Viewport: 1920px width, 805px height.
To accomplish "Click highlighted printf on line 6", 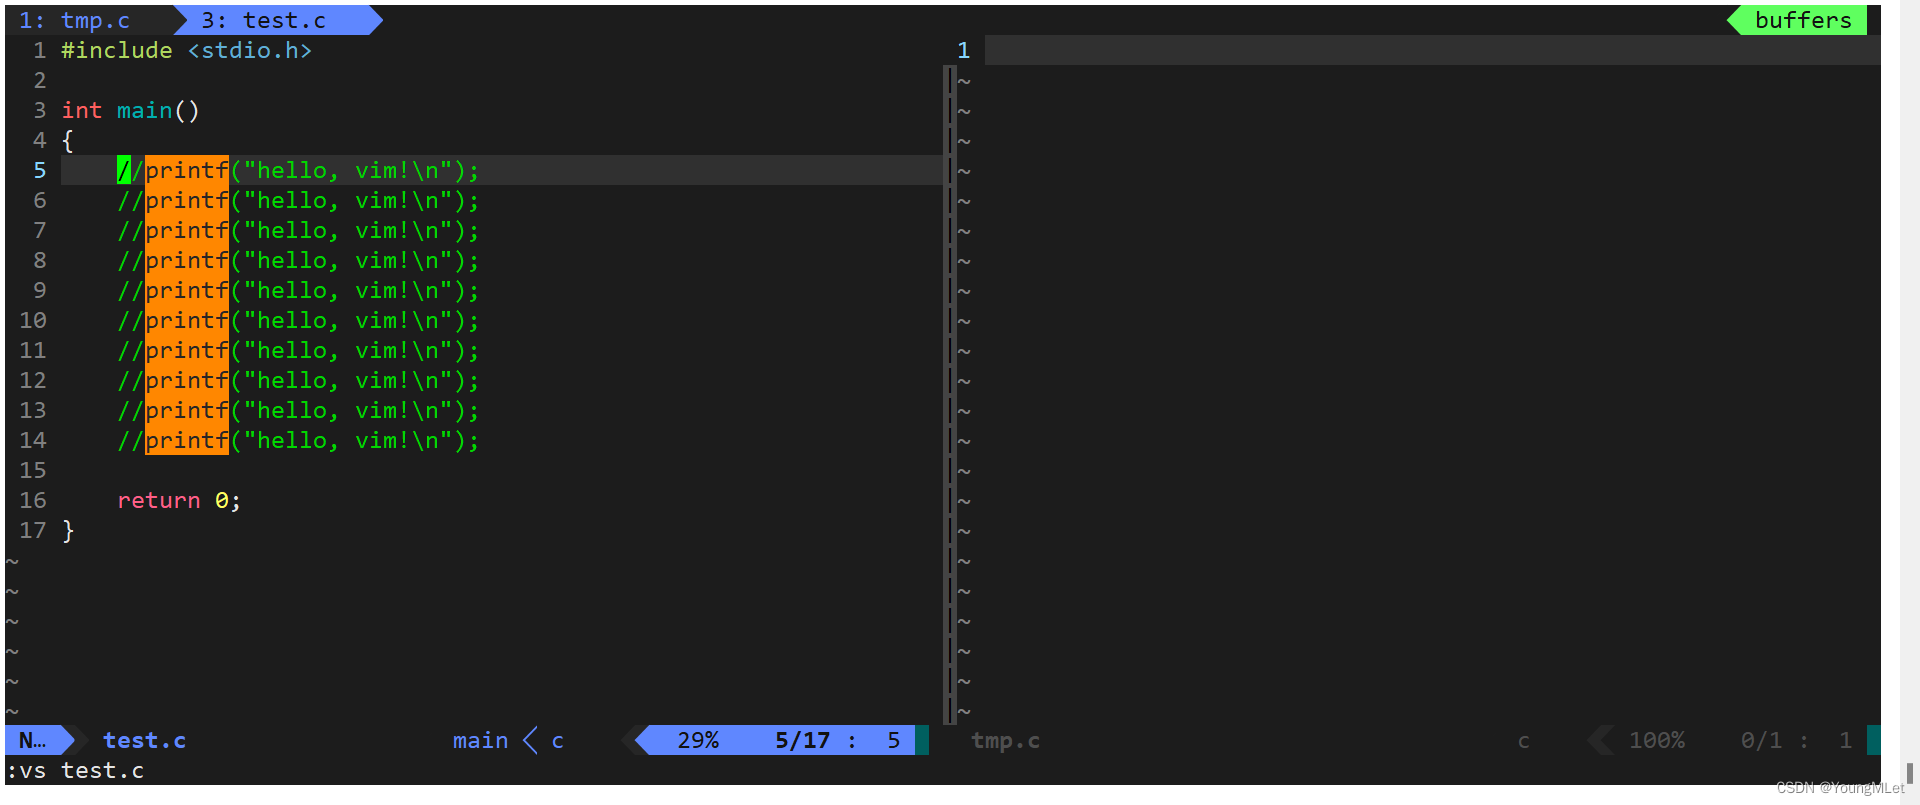I will coord(187,200).
